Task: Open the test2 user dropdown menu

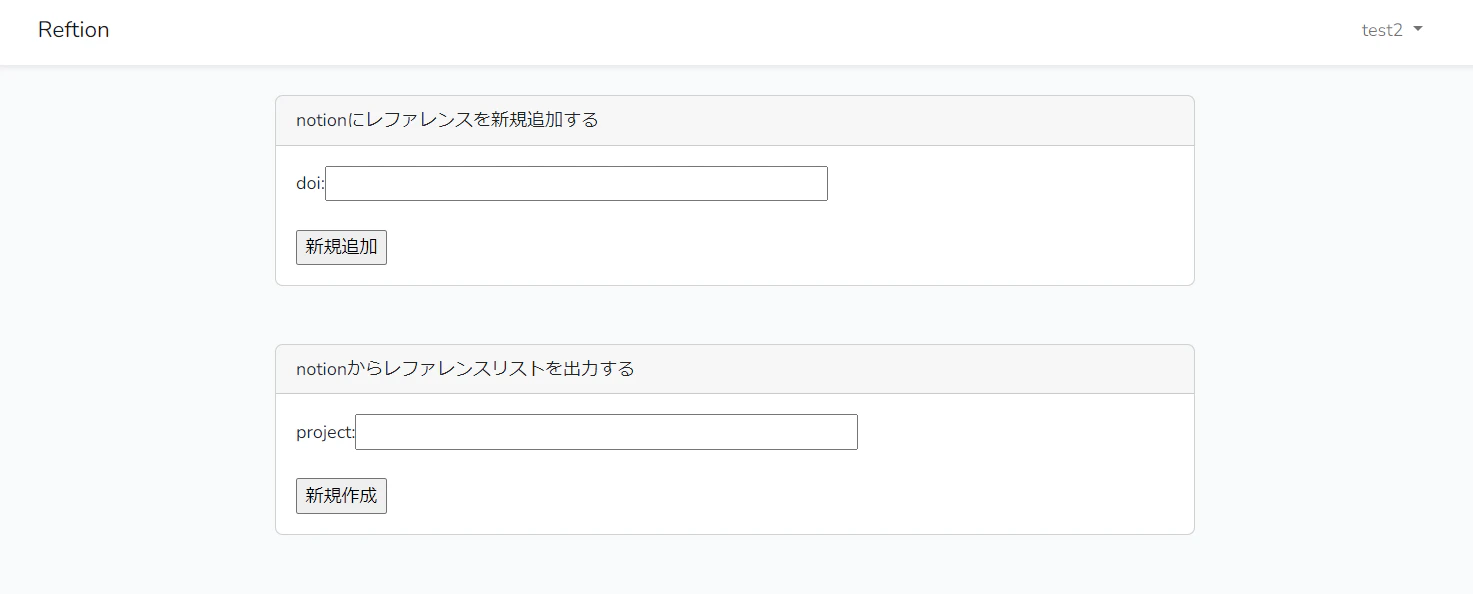Action: pyautogui.click(x=1391, y=30)
